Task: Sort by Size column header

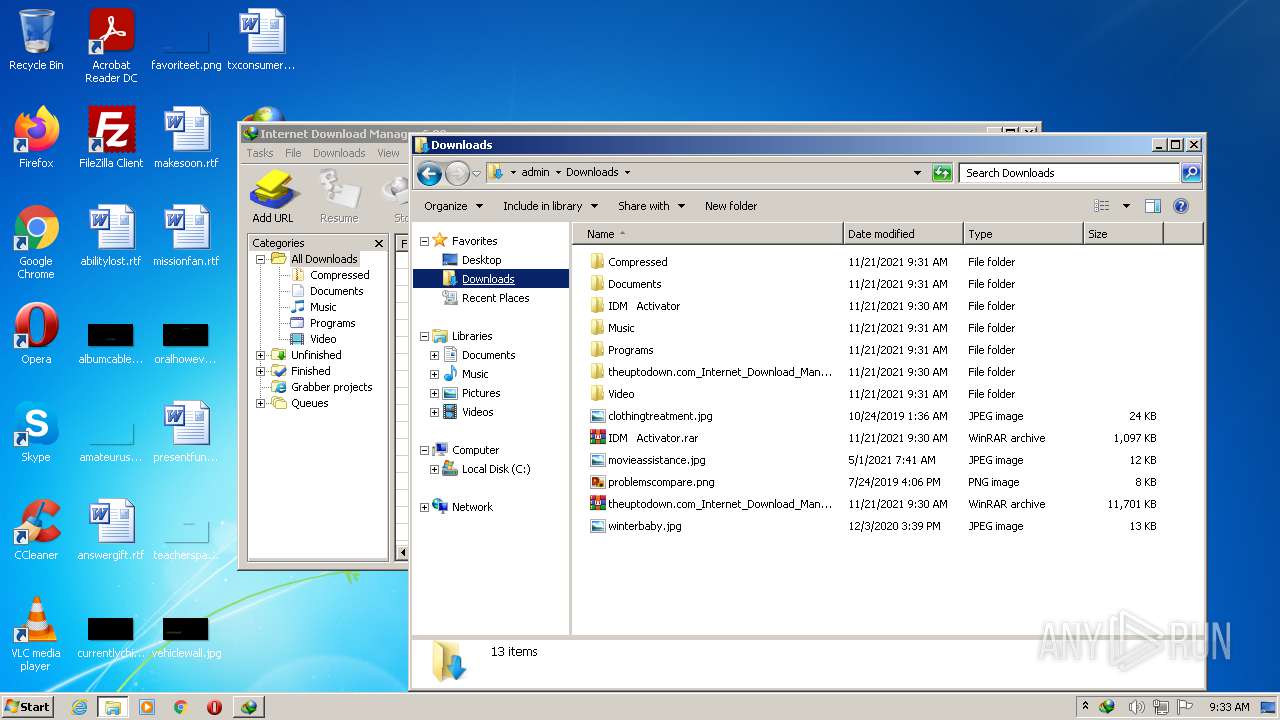Action: point(1123,234)
